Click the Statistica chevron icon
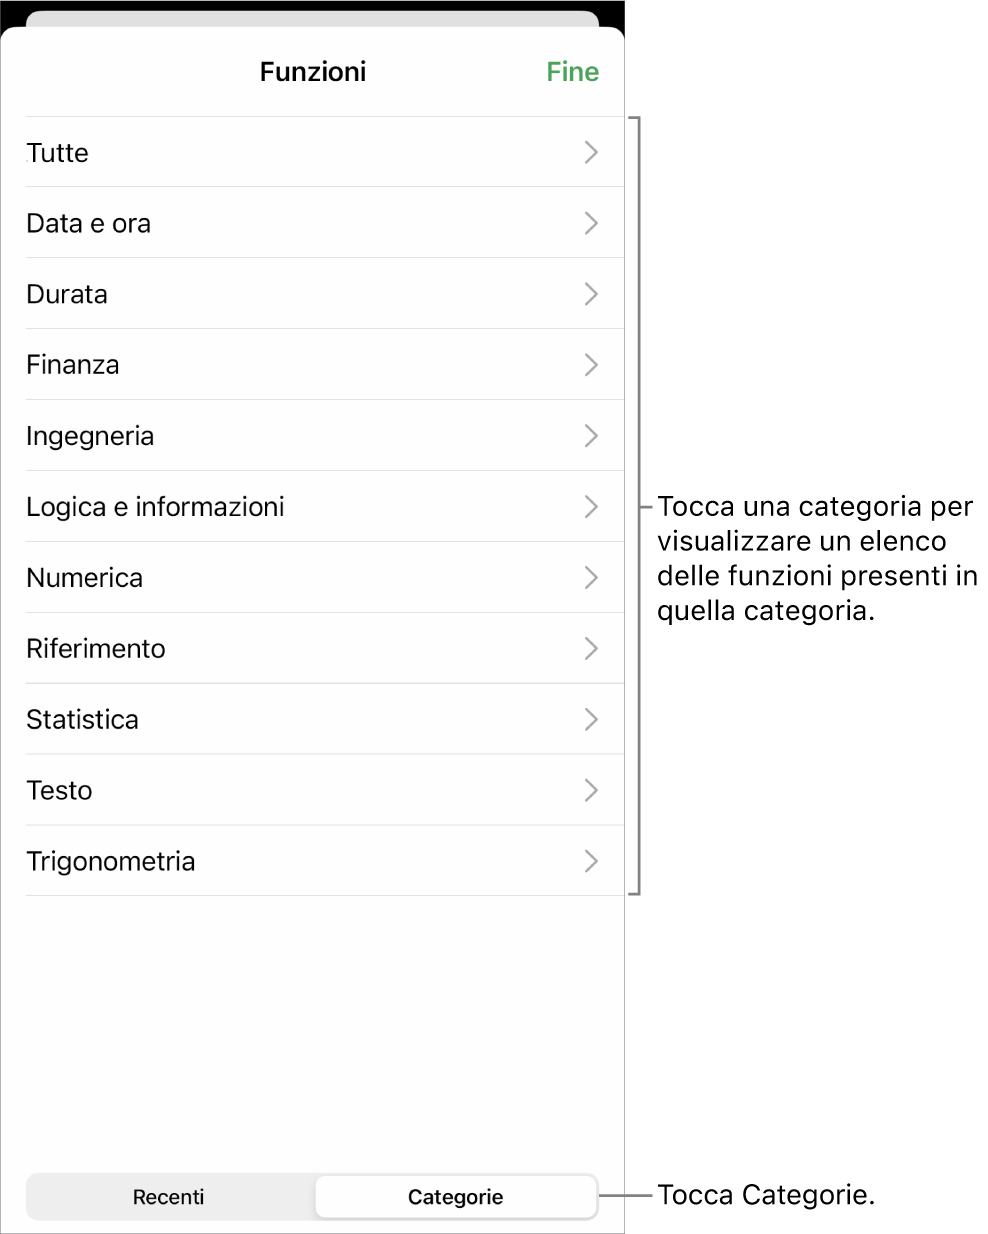Screen dimensions: 988x1234 point(591,720)
